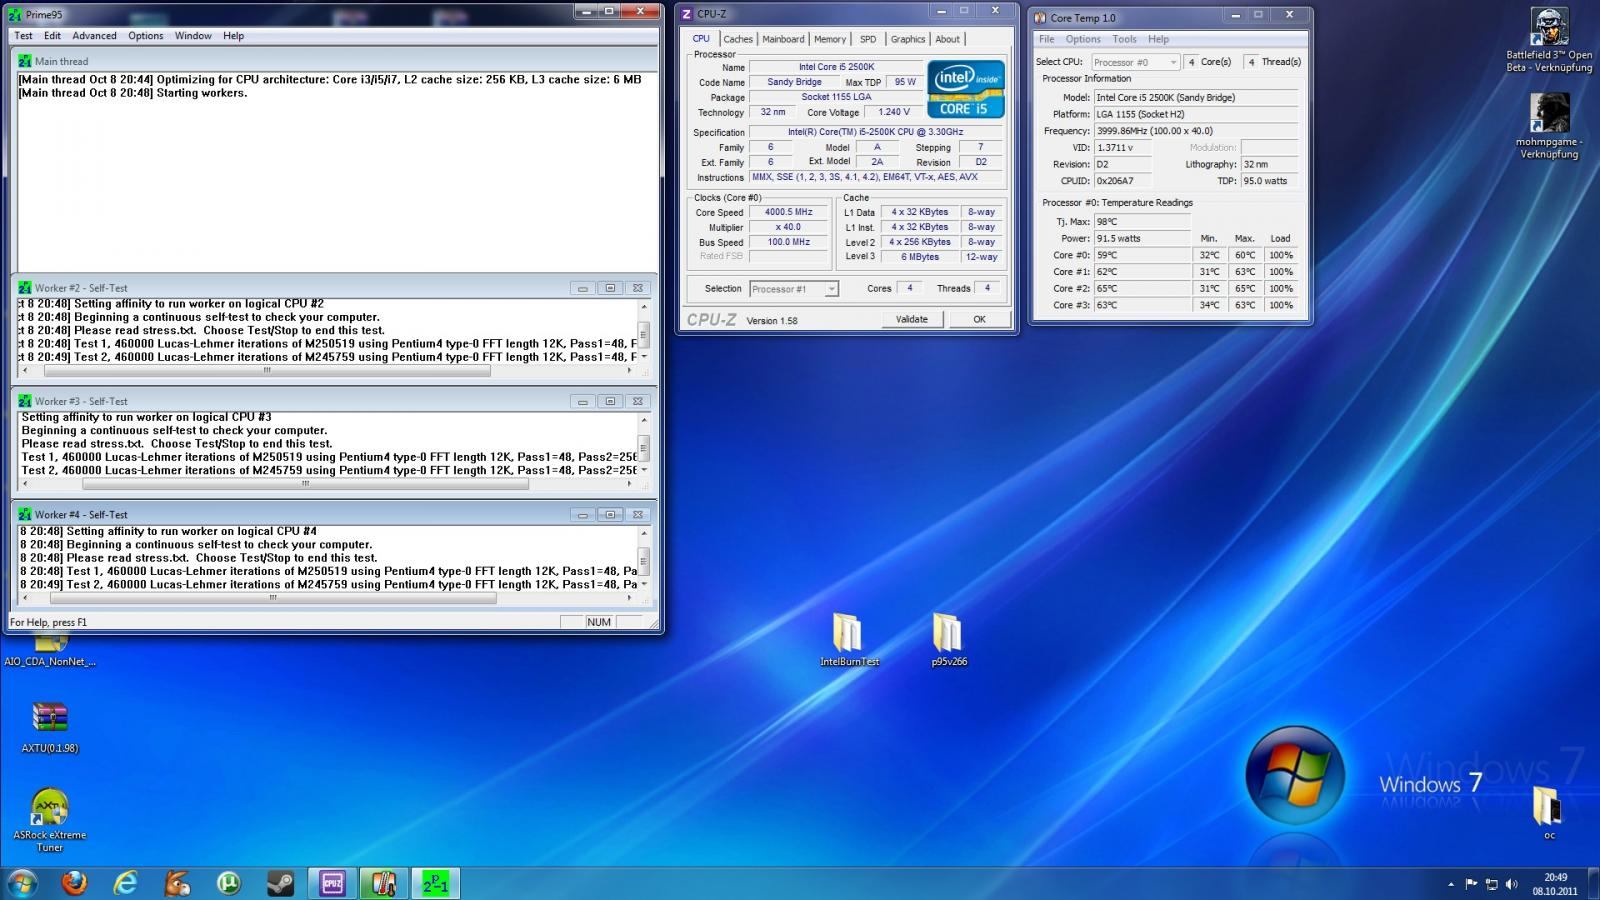Open the AIO_CDA_NonNet desktop icon

[50, 650]
